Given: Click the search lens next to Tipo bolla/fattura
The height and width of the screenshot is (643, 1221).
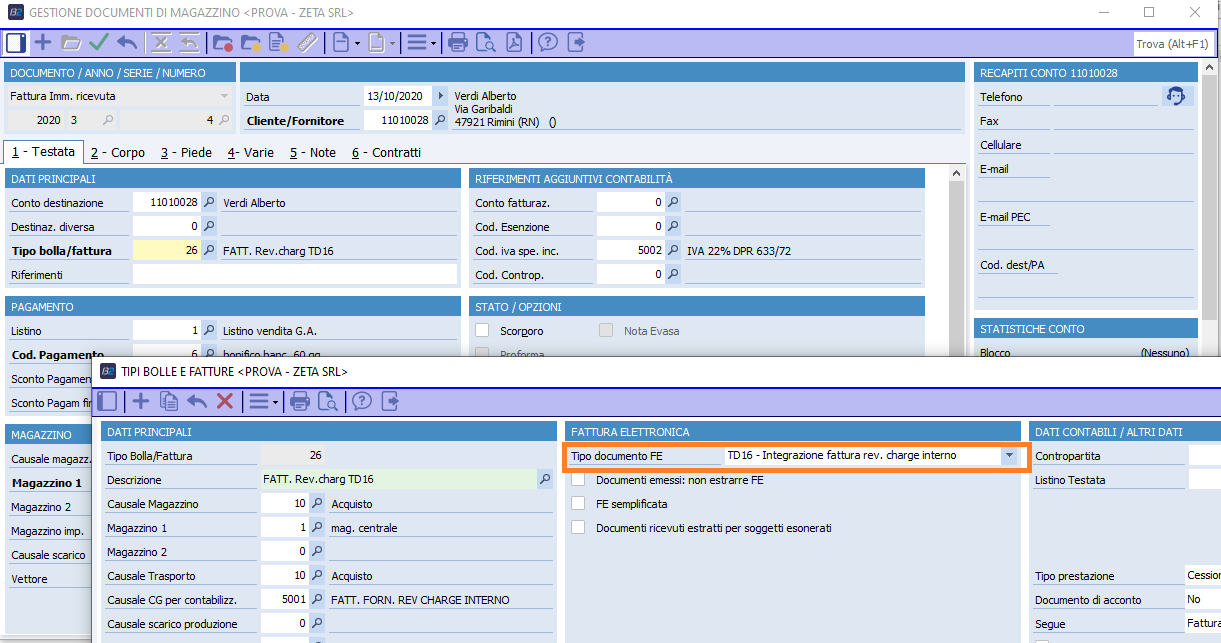Looking at the screenshot, I should 209,250.
